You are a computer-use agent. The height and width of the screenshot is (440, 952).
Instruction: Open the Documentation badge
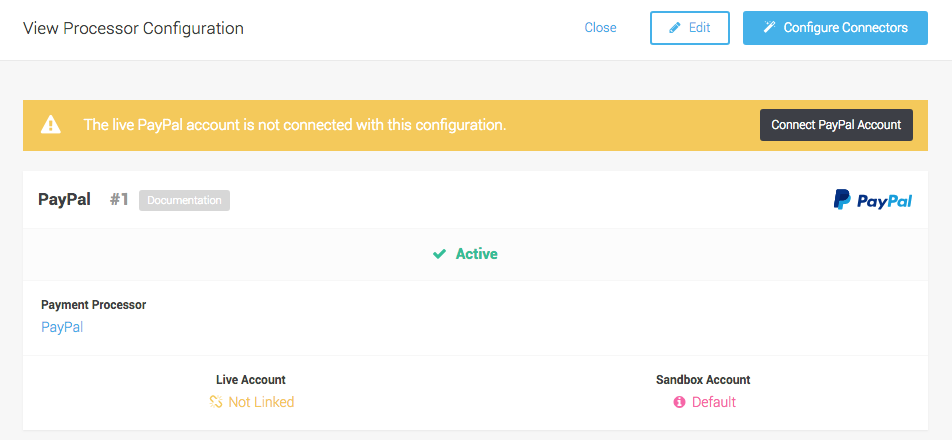pos(184,200)
